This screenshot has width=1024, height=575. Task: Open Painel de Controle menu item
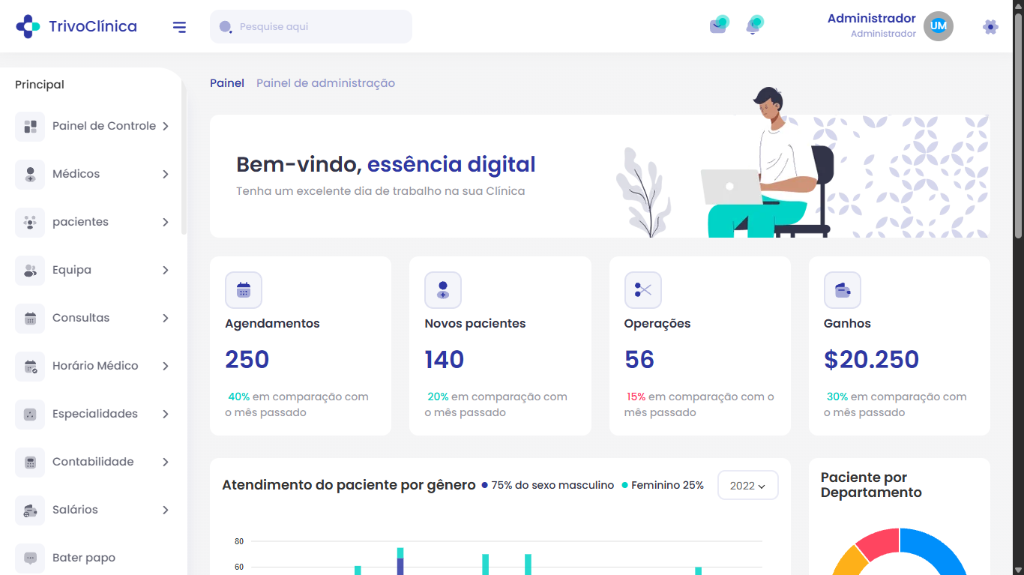pos(93,126)
